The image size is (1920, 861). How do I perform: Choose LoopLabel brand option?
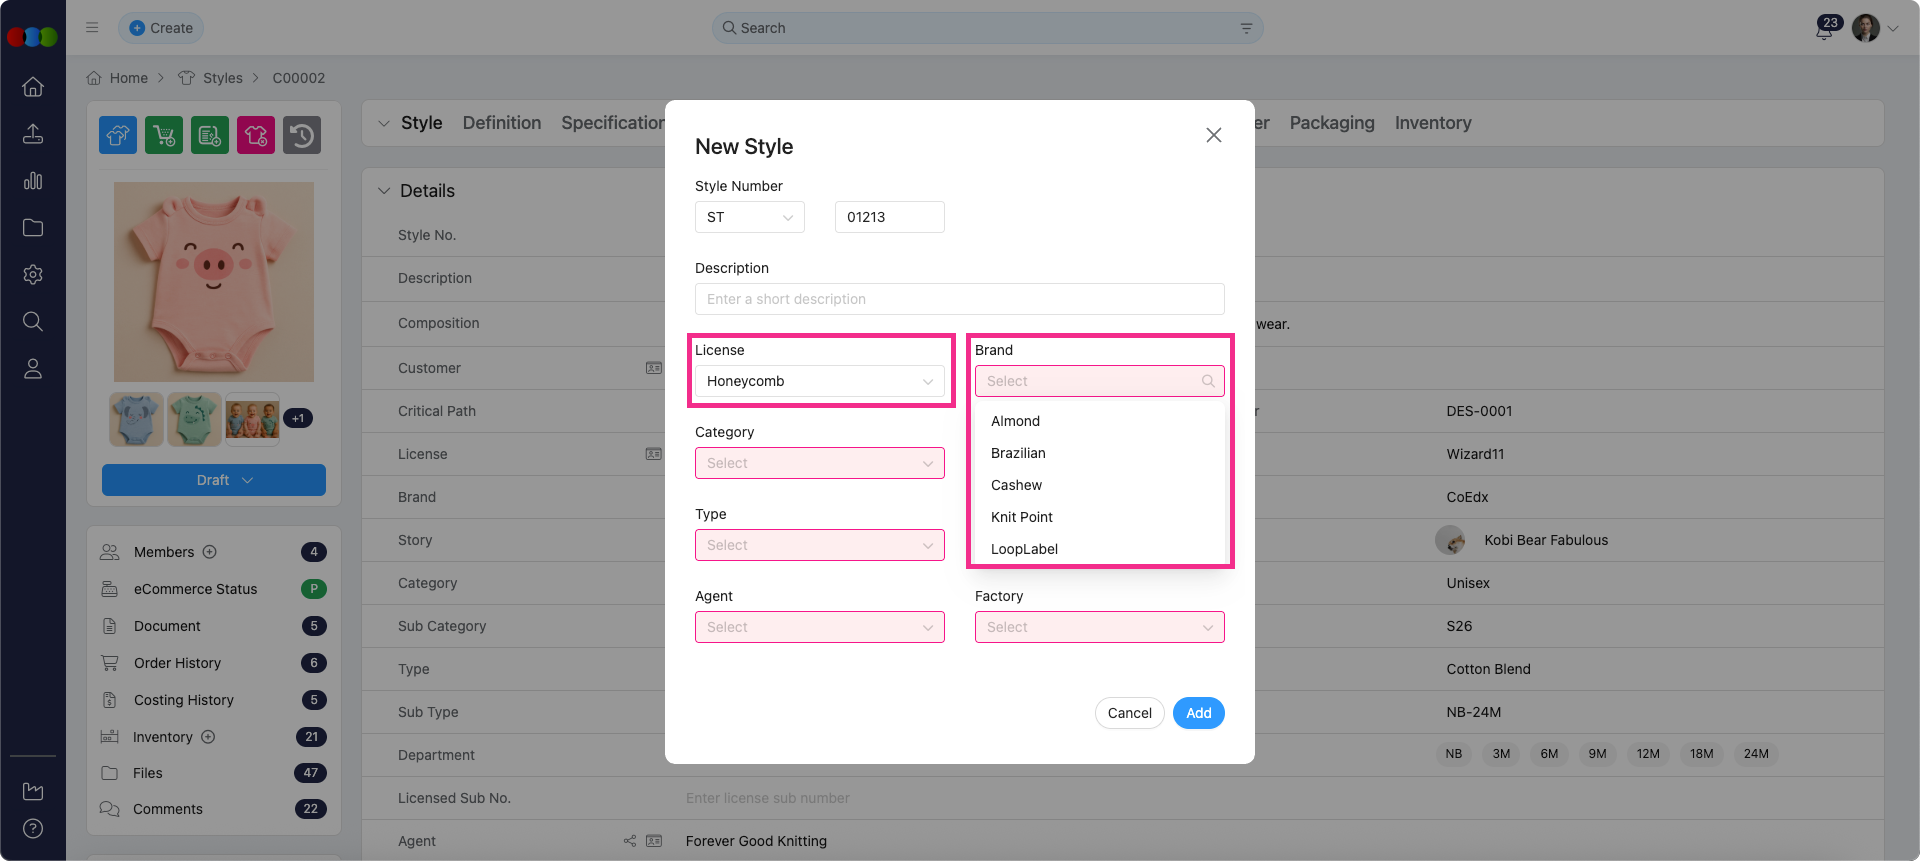coord(1024,549)
